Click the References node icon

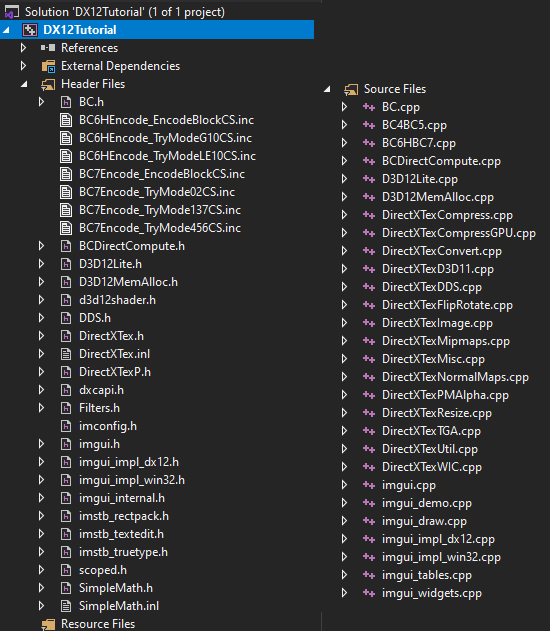click(48, 48)
